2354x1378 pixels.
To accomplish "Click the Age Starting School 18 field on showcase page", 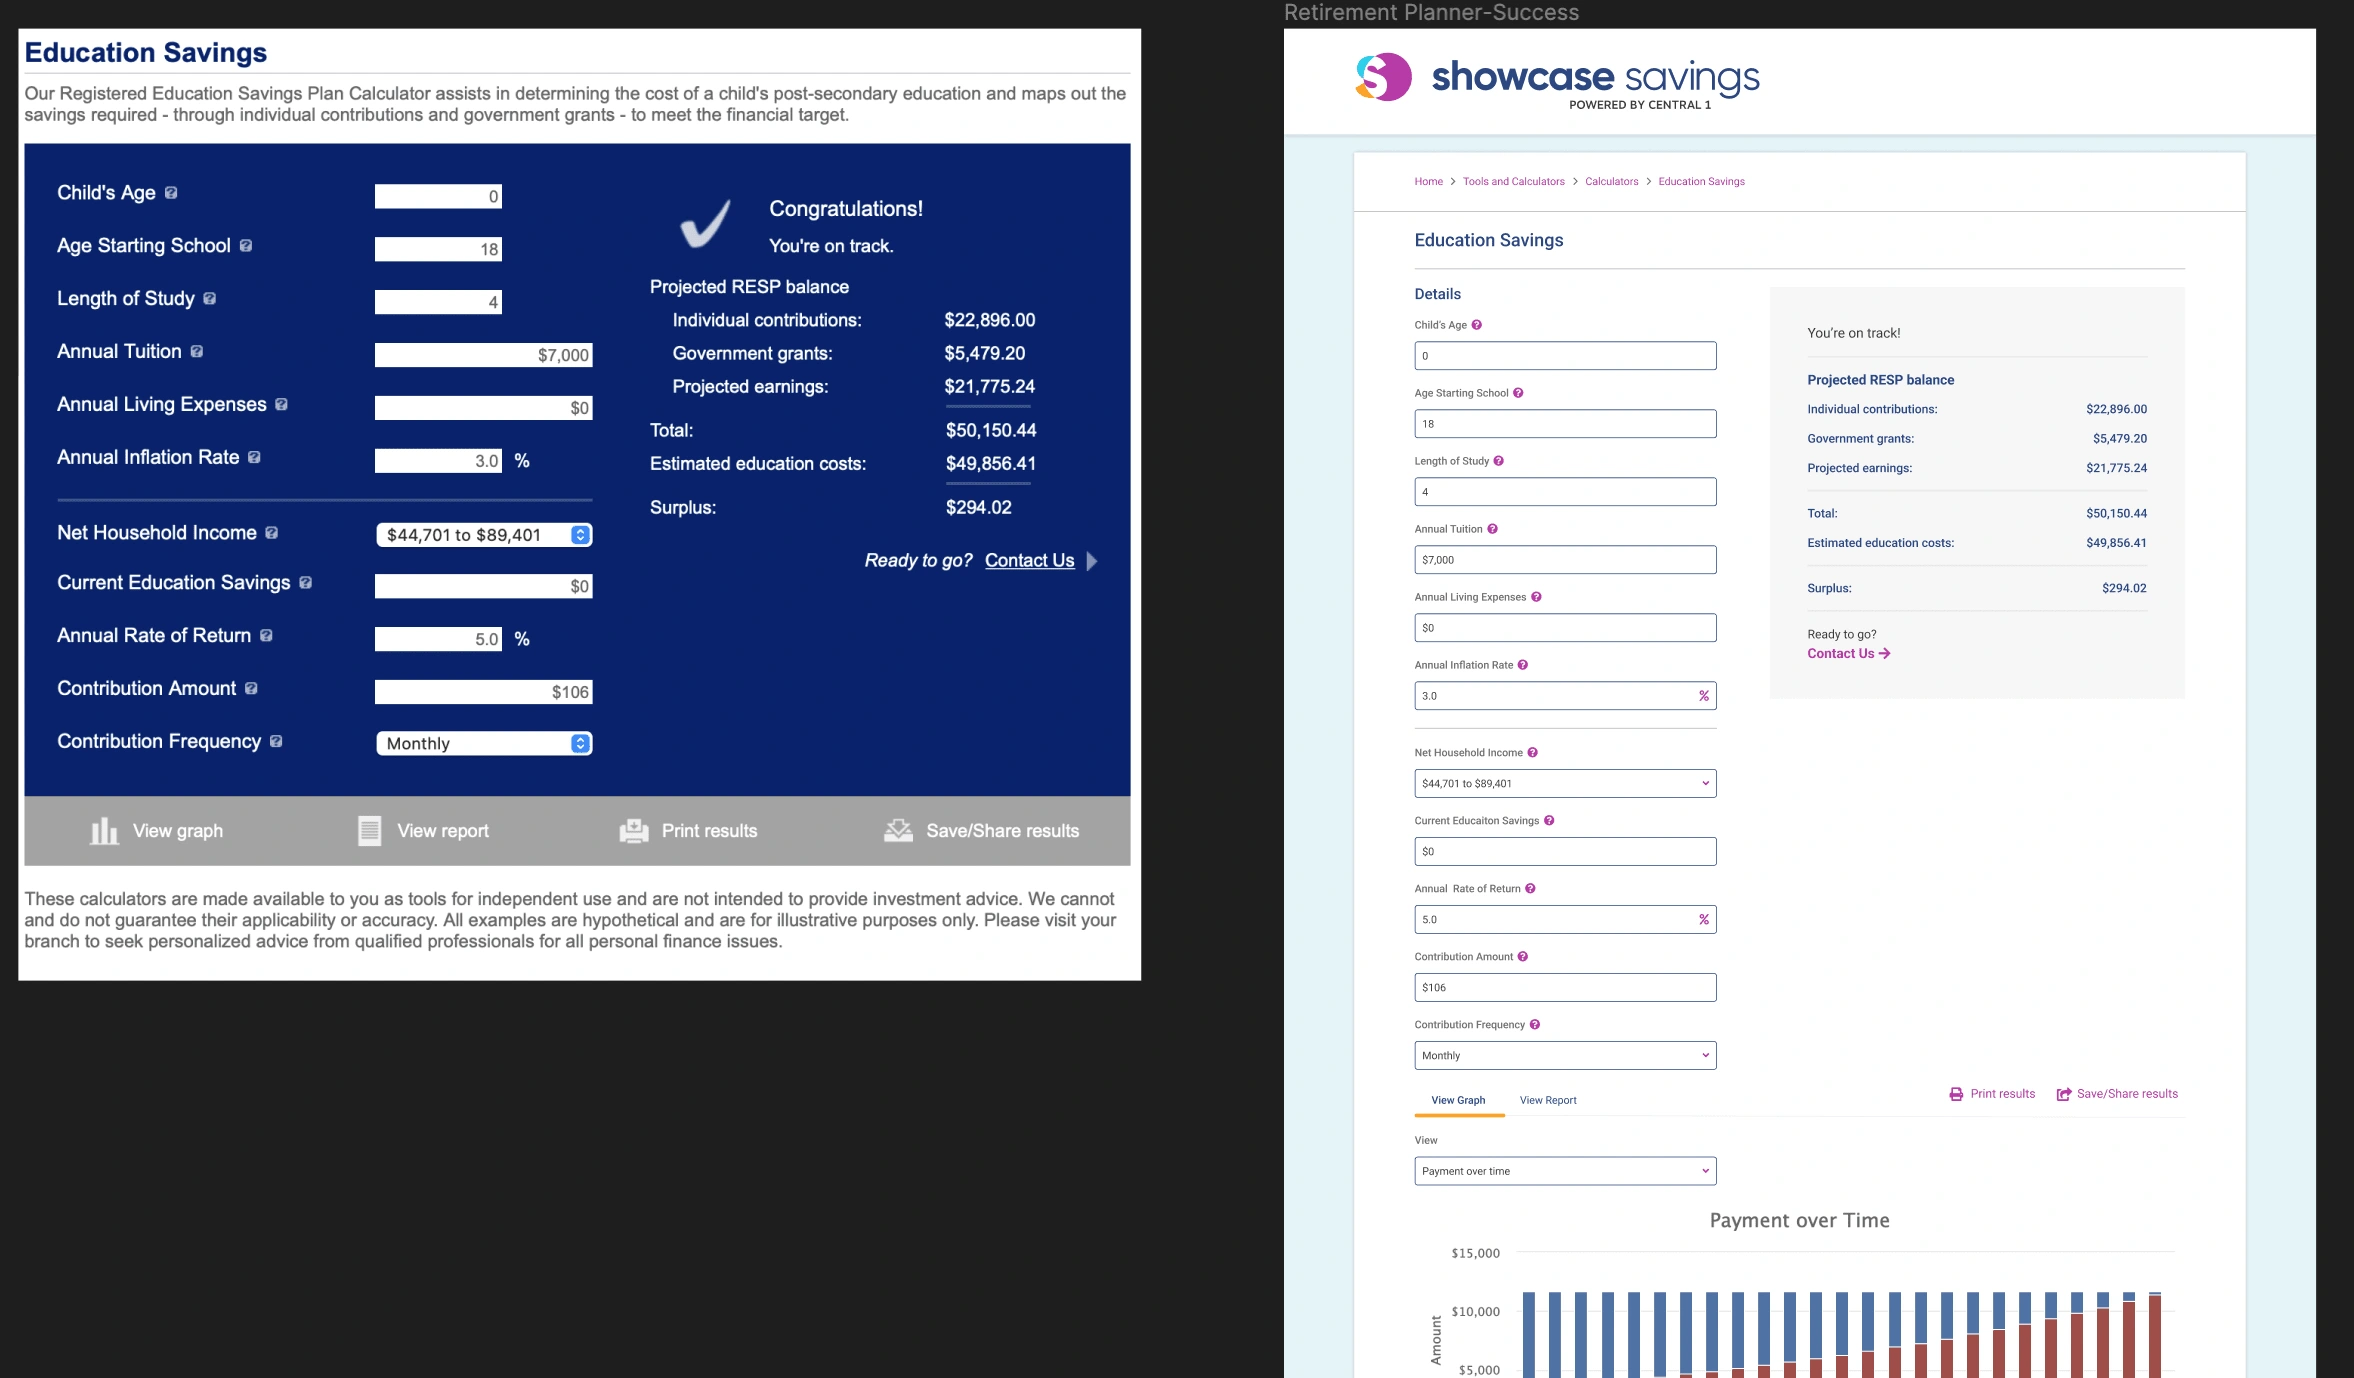I will pyautogui.click(x=1565, y=424).
